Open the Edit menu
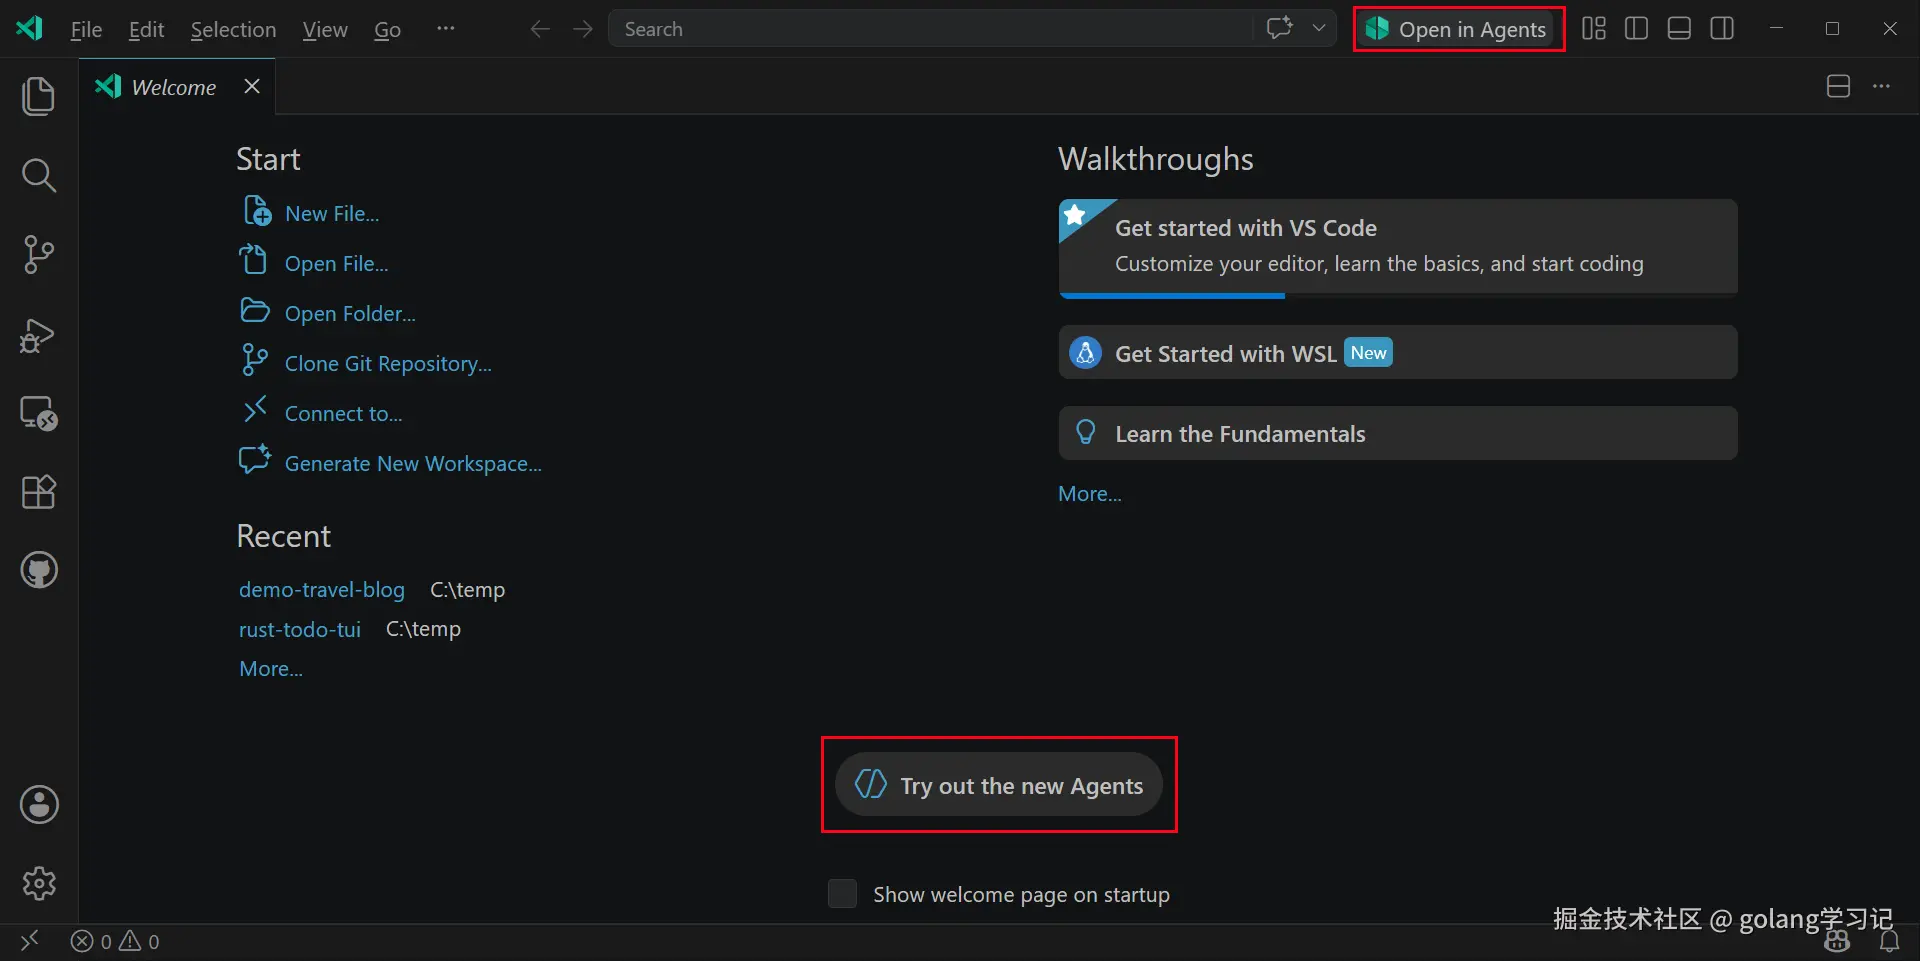 pos(146,30)
